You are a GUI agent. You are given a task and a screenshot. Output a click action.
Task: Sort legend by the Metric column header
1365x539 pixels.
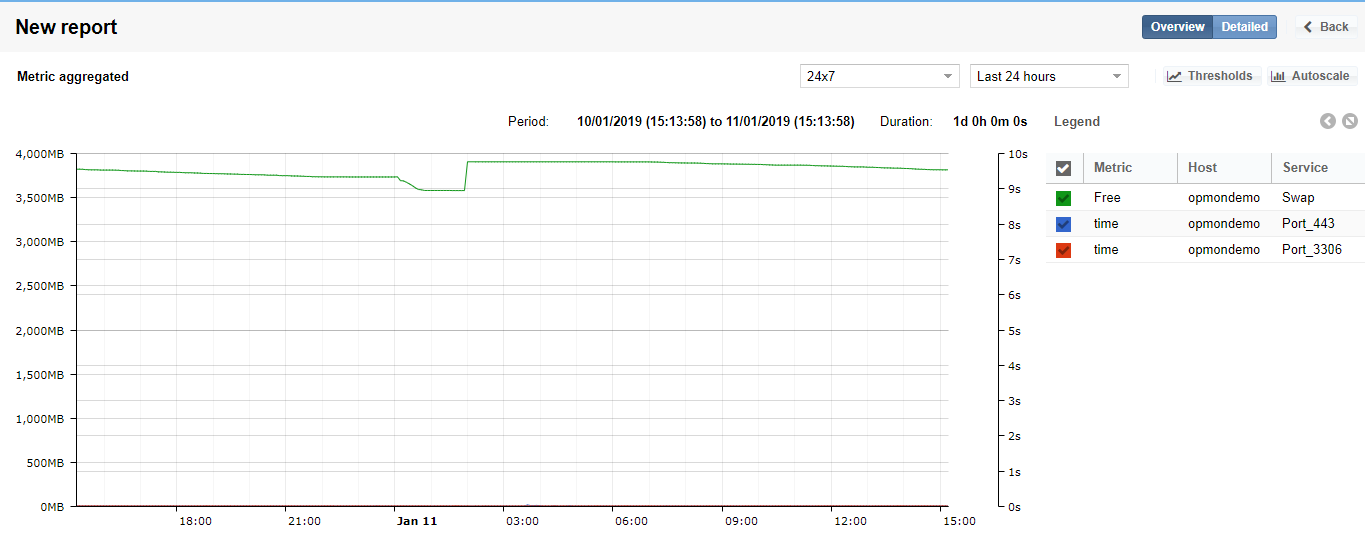(x=1113, y=168)
